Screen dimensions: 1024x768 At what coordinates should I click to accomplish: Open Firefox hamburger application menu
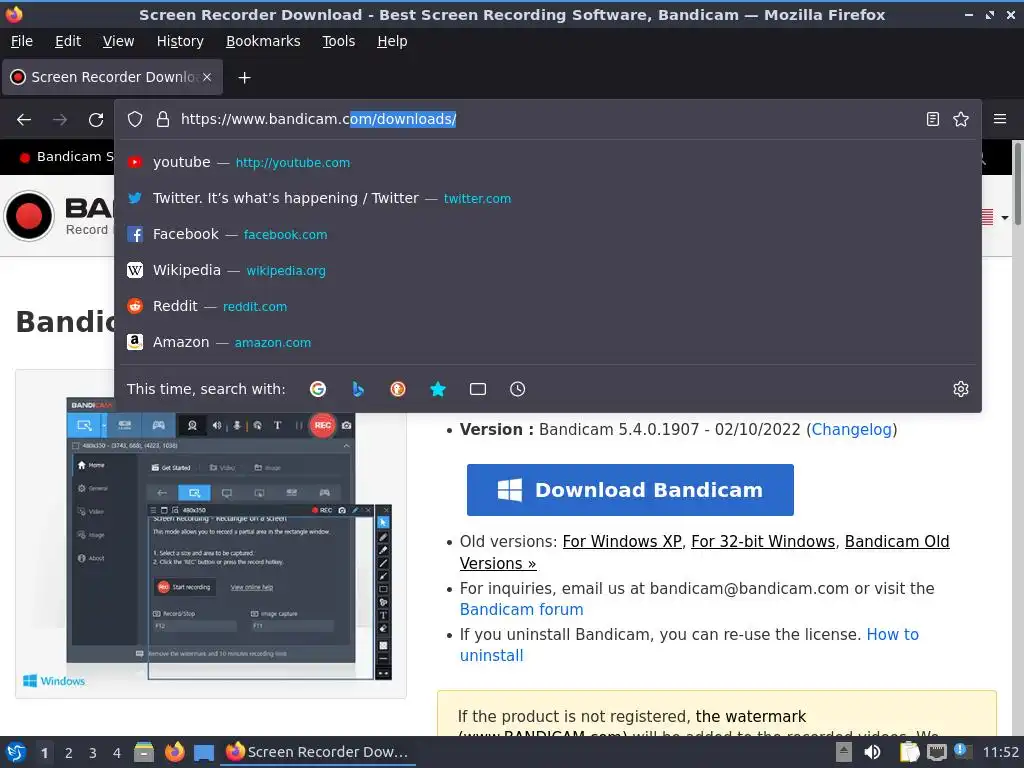[1000, 119]
